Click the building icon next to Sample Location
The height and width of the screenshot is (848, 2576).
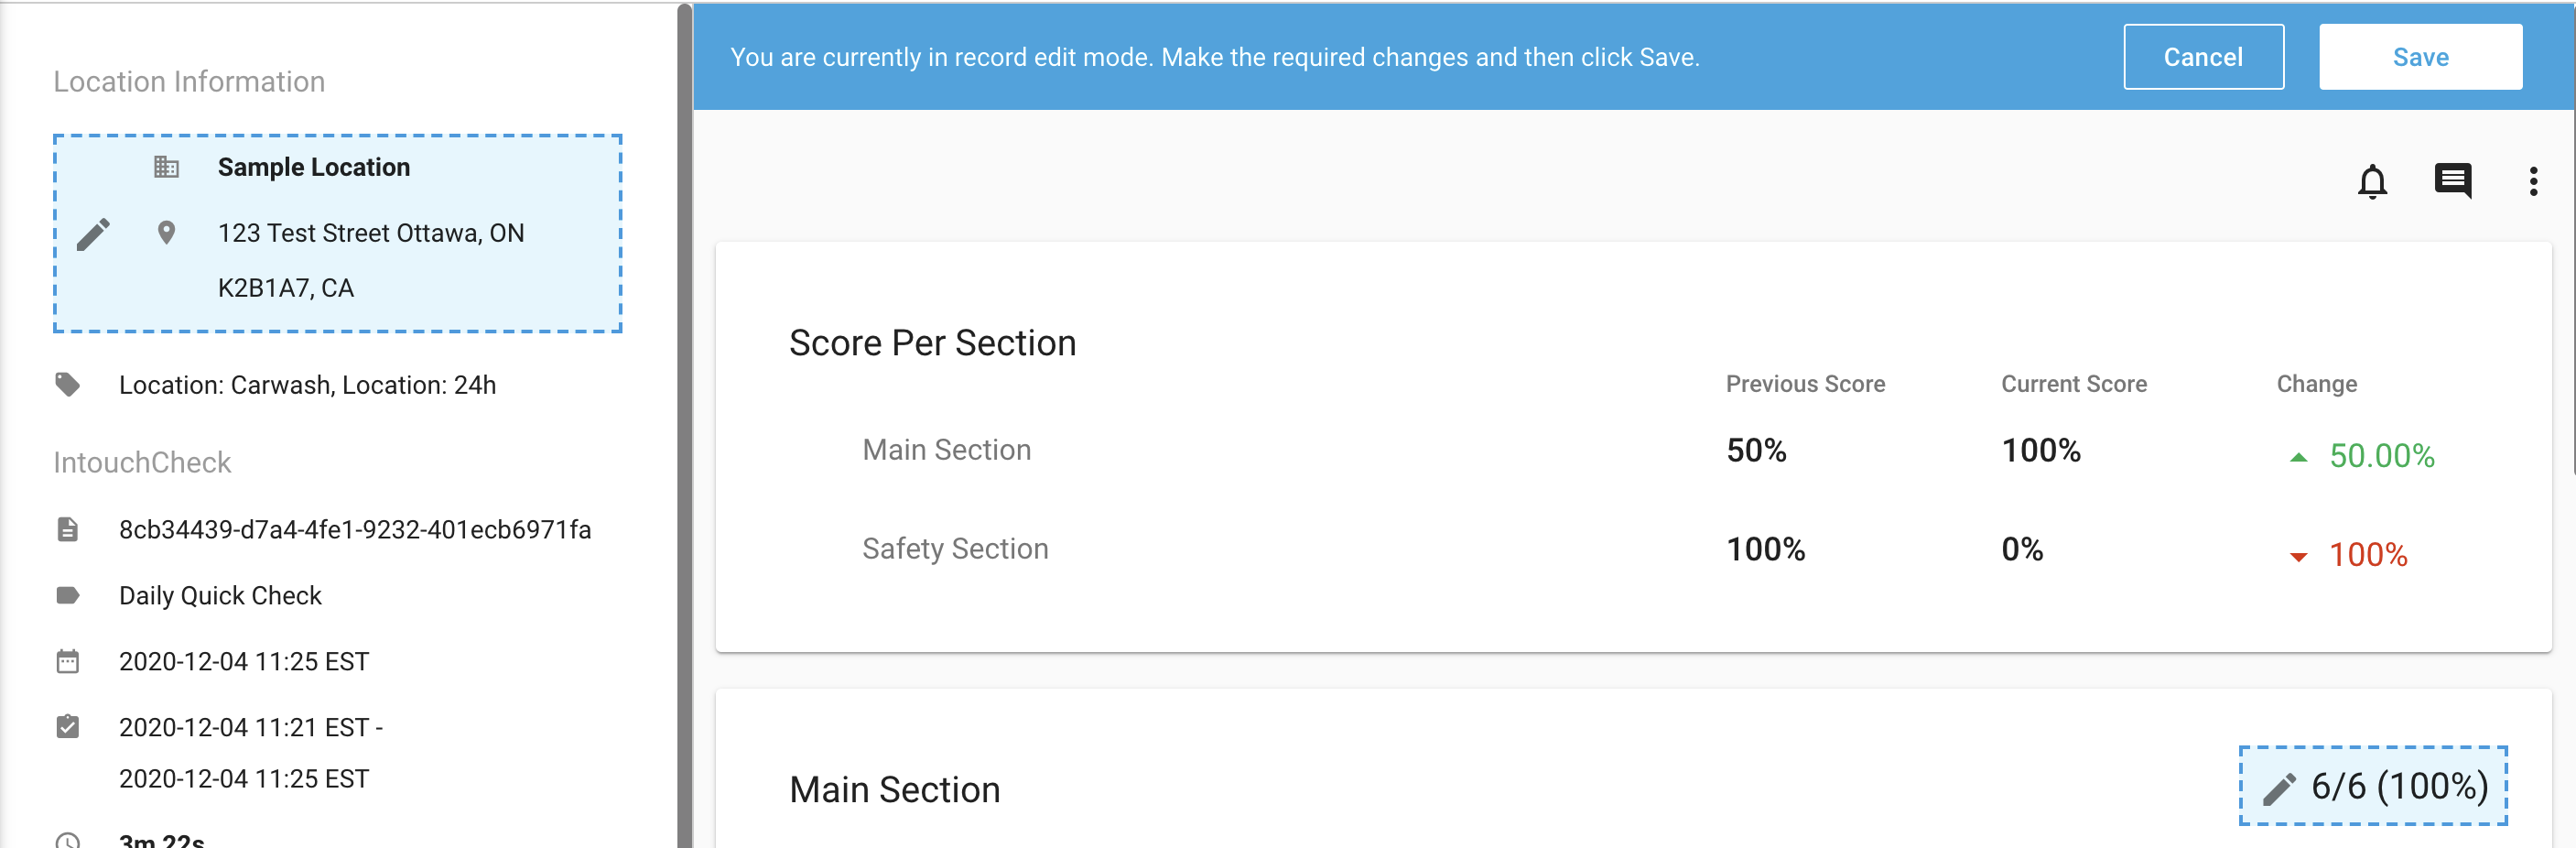[x=166, y=167]
